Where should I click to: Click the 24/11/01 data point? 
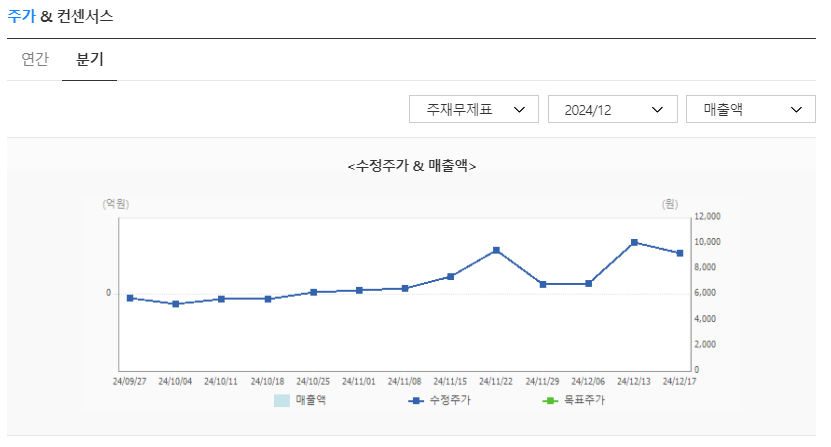click(x=359, y=290)
